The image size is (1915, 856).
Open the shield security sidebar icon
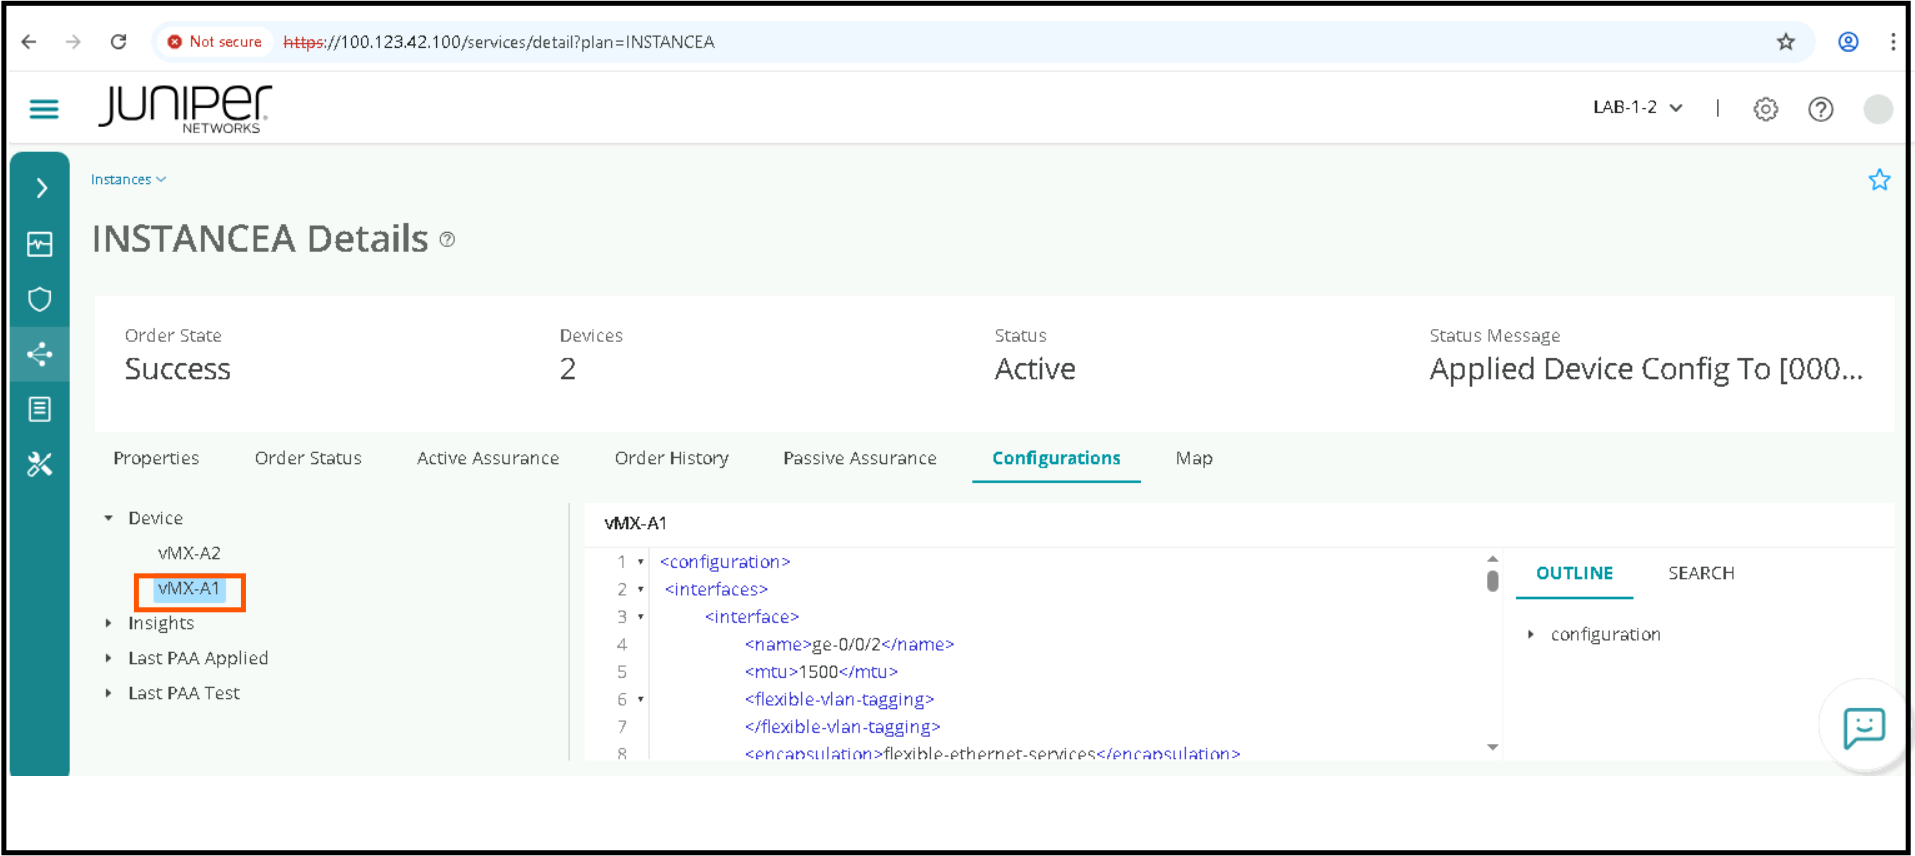click(40, 299)
